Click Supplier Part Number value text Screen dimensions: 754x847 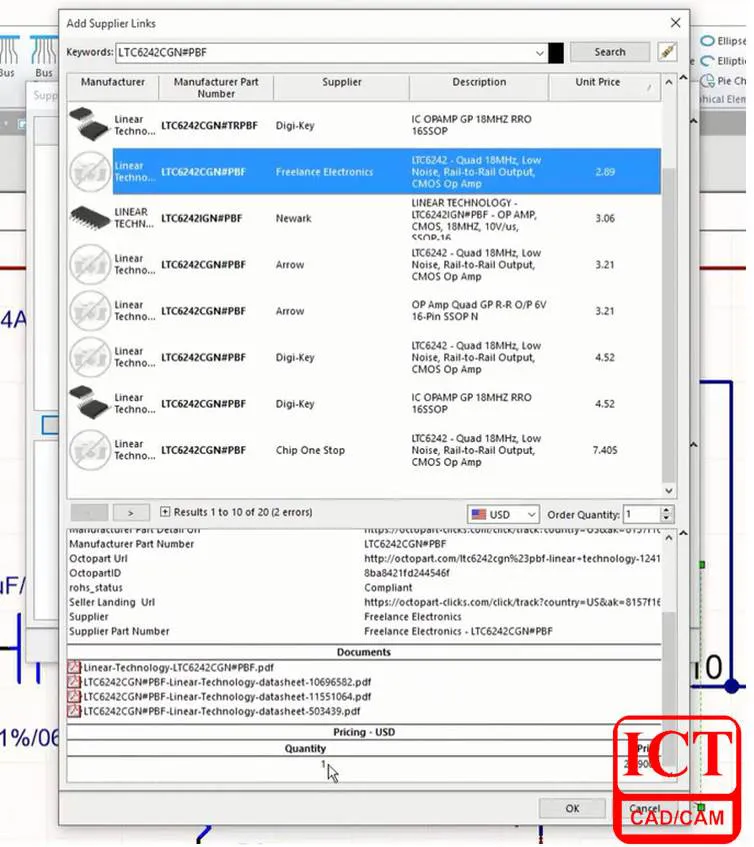coord(458,631)
